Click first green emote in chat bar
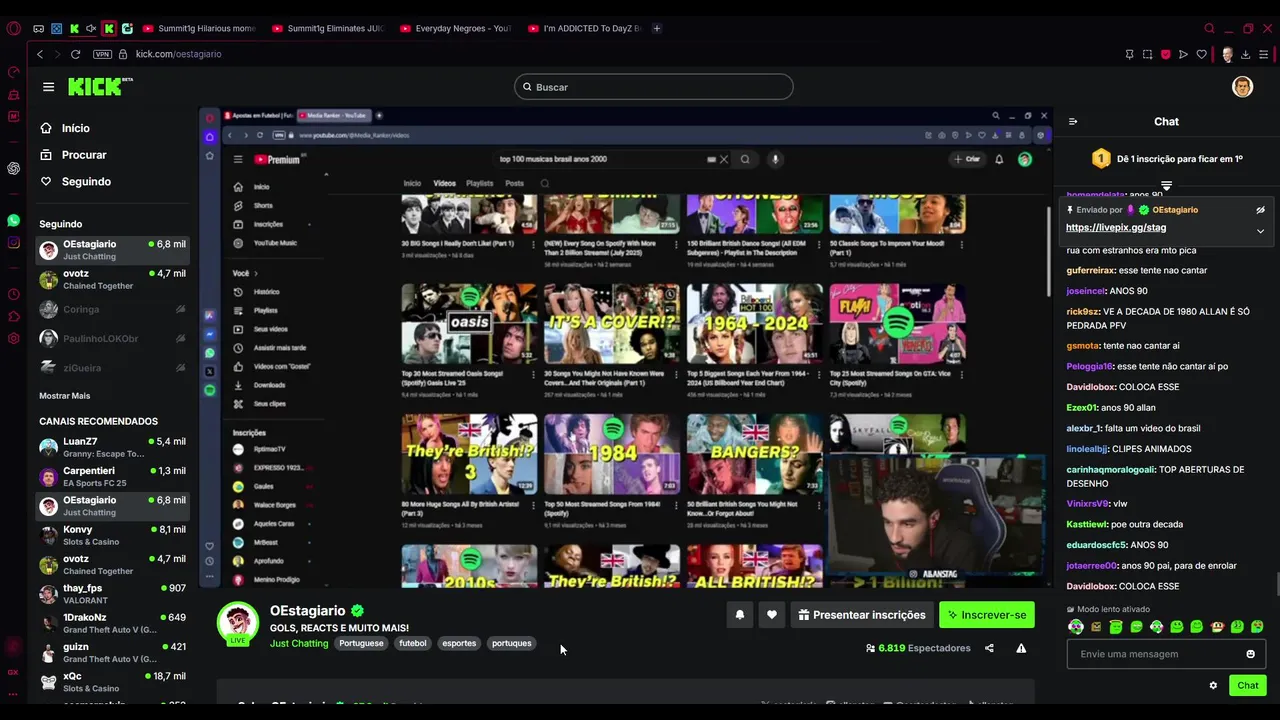This screenshot has width=1280, height=720. (x=1076, y=627)
